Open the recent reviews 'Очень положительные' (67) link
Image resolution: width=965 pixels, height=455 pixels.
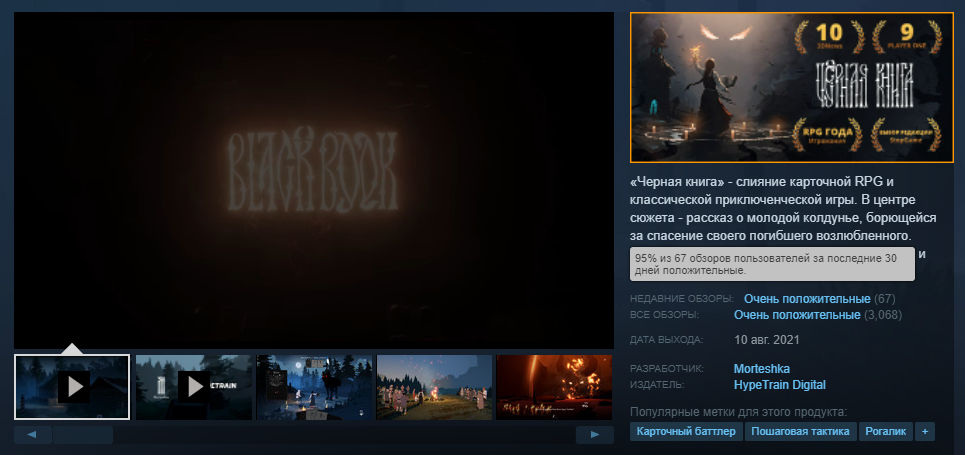[x=807, y=299]
